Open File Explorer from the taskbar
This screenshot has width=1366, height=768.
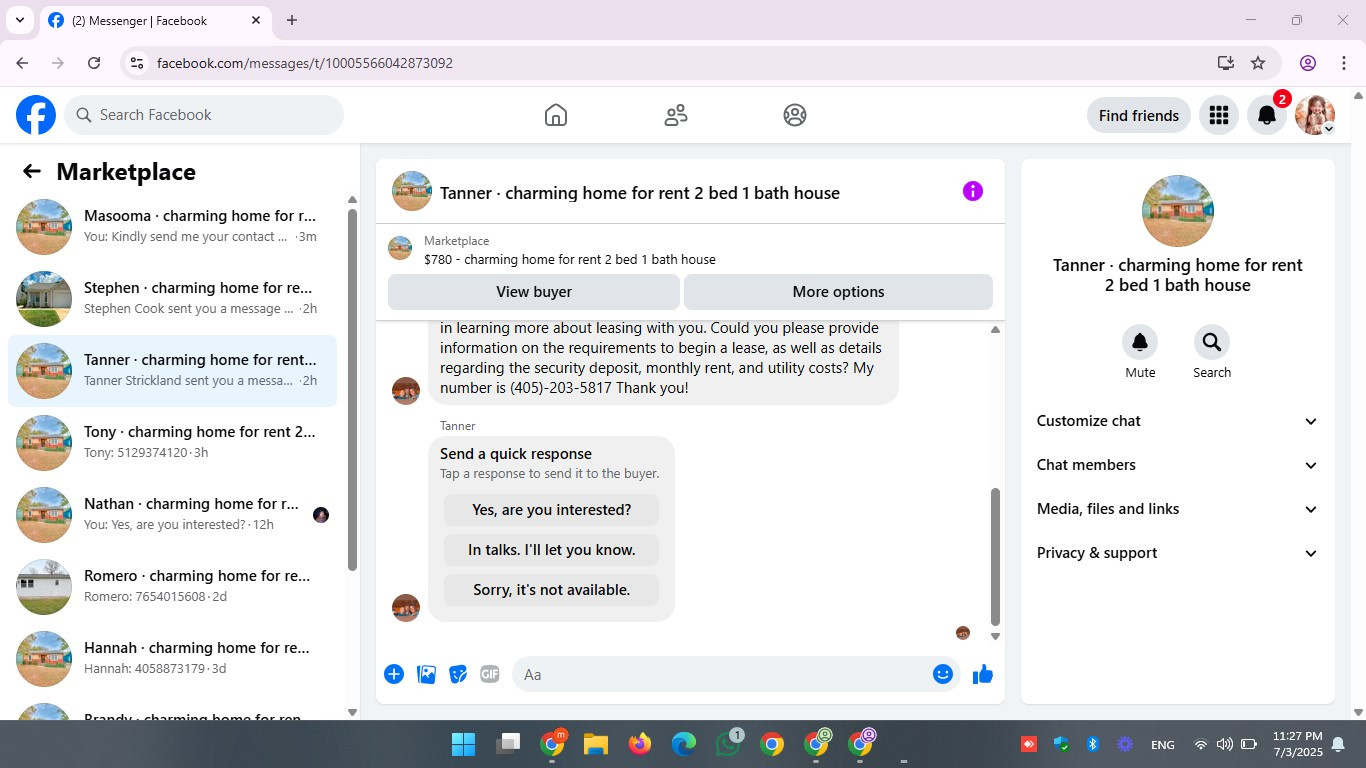point(596,744)
